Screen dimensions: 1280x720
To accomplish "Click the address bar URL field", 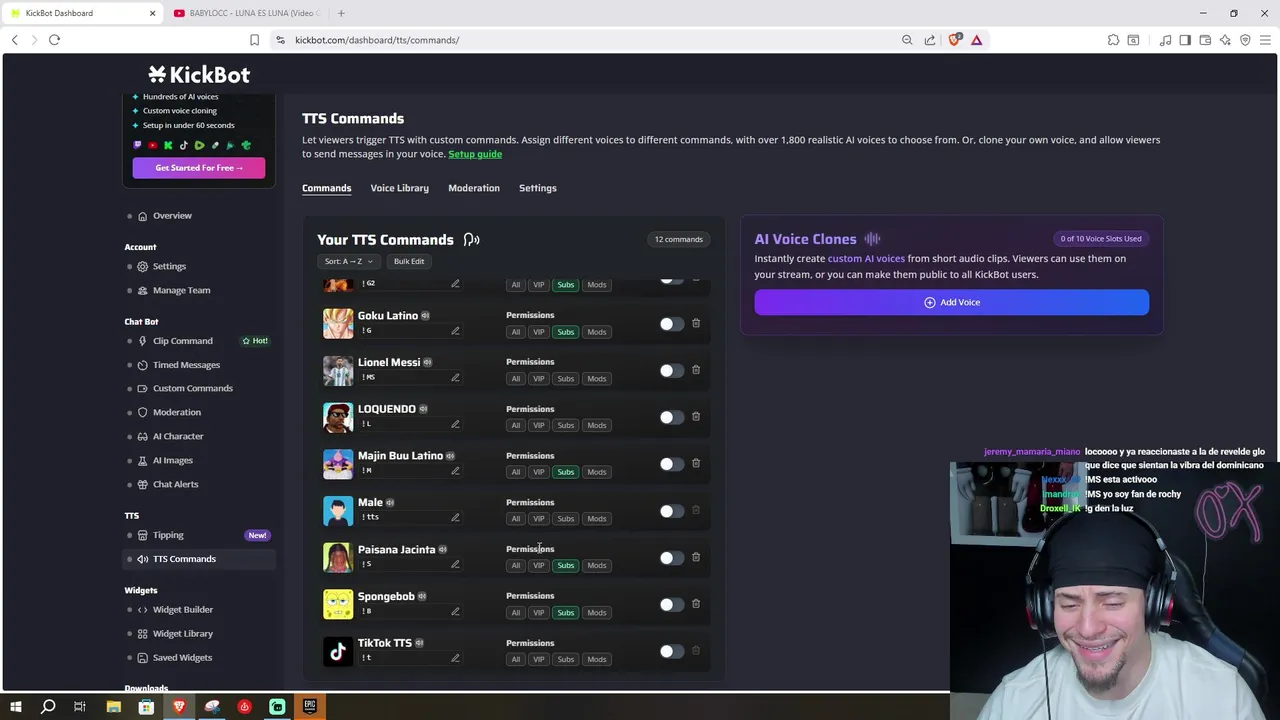I will [590, 40].
